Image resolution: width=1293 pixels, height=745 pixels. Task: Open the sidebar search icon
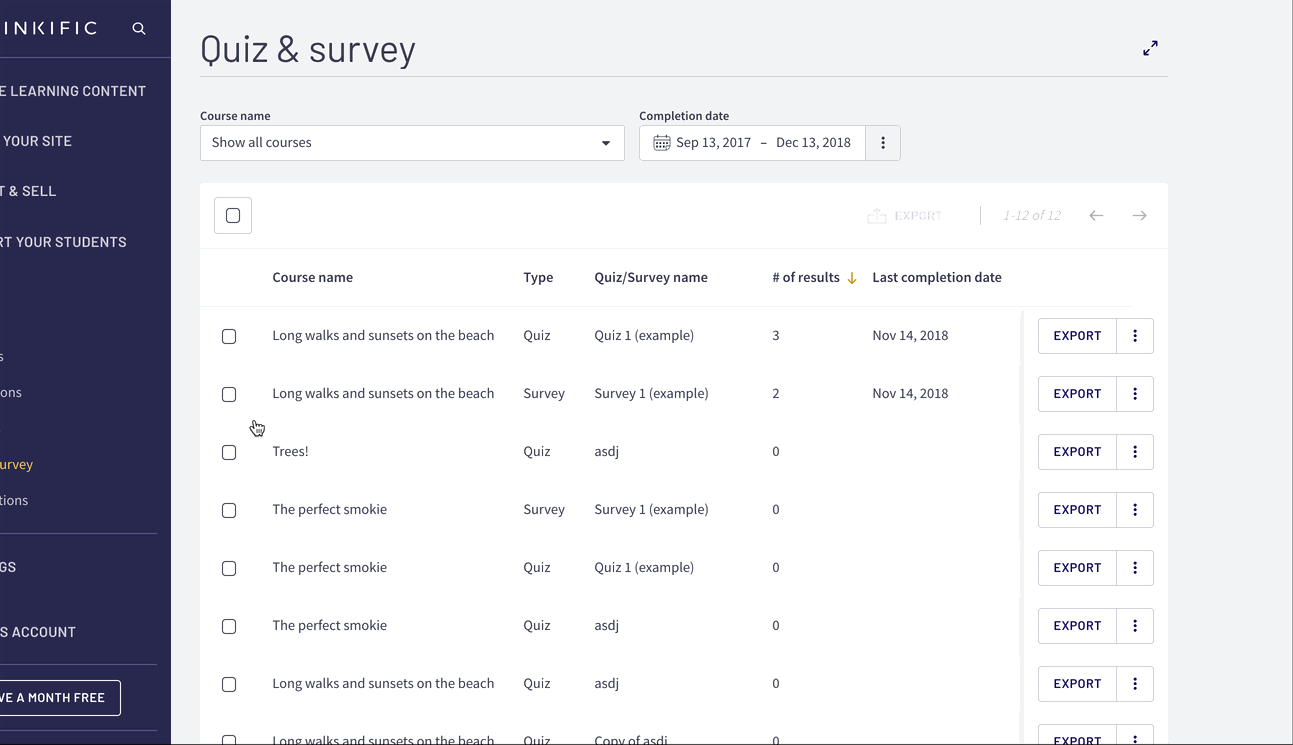tap(139, 29)
